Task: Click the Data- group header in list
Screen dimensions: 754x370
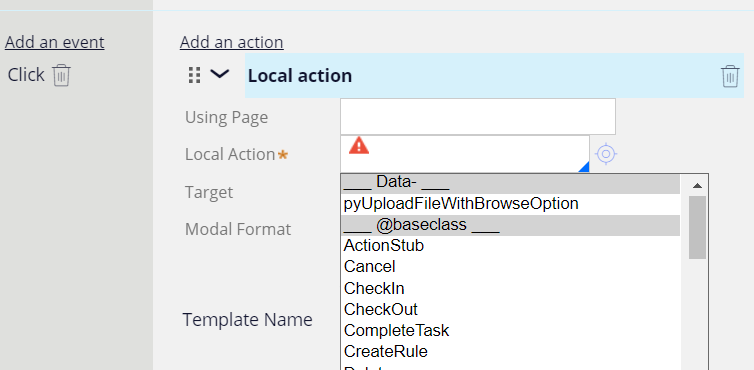Action: click(510, 183)
